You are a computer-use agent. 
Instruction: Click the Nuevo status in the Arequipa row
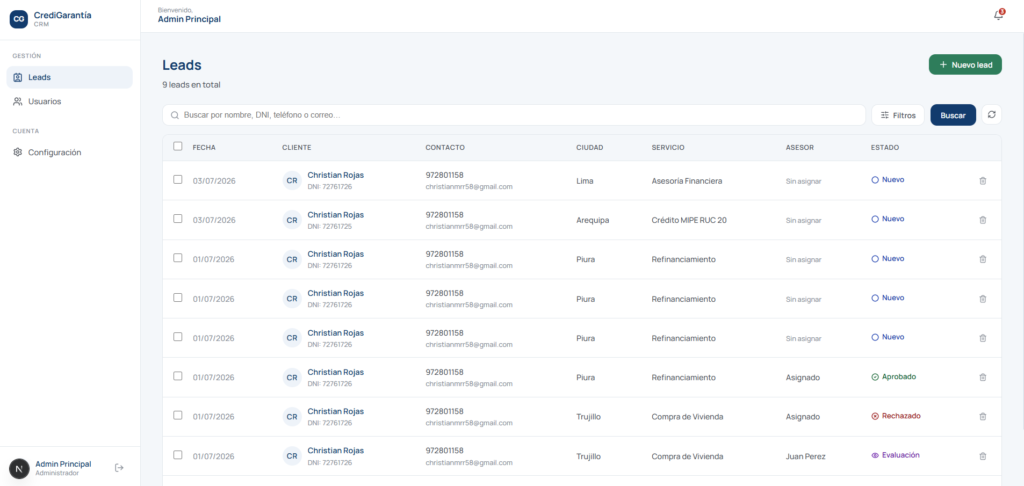(x=888, y=219)
